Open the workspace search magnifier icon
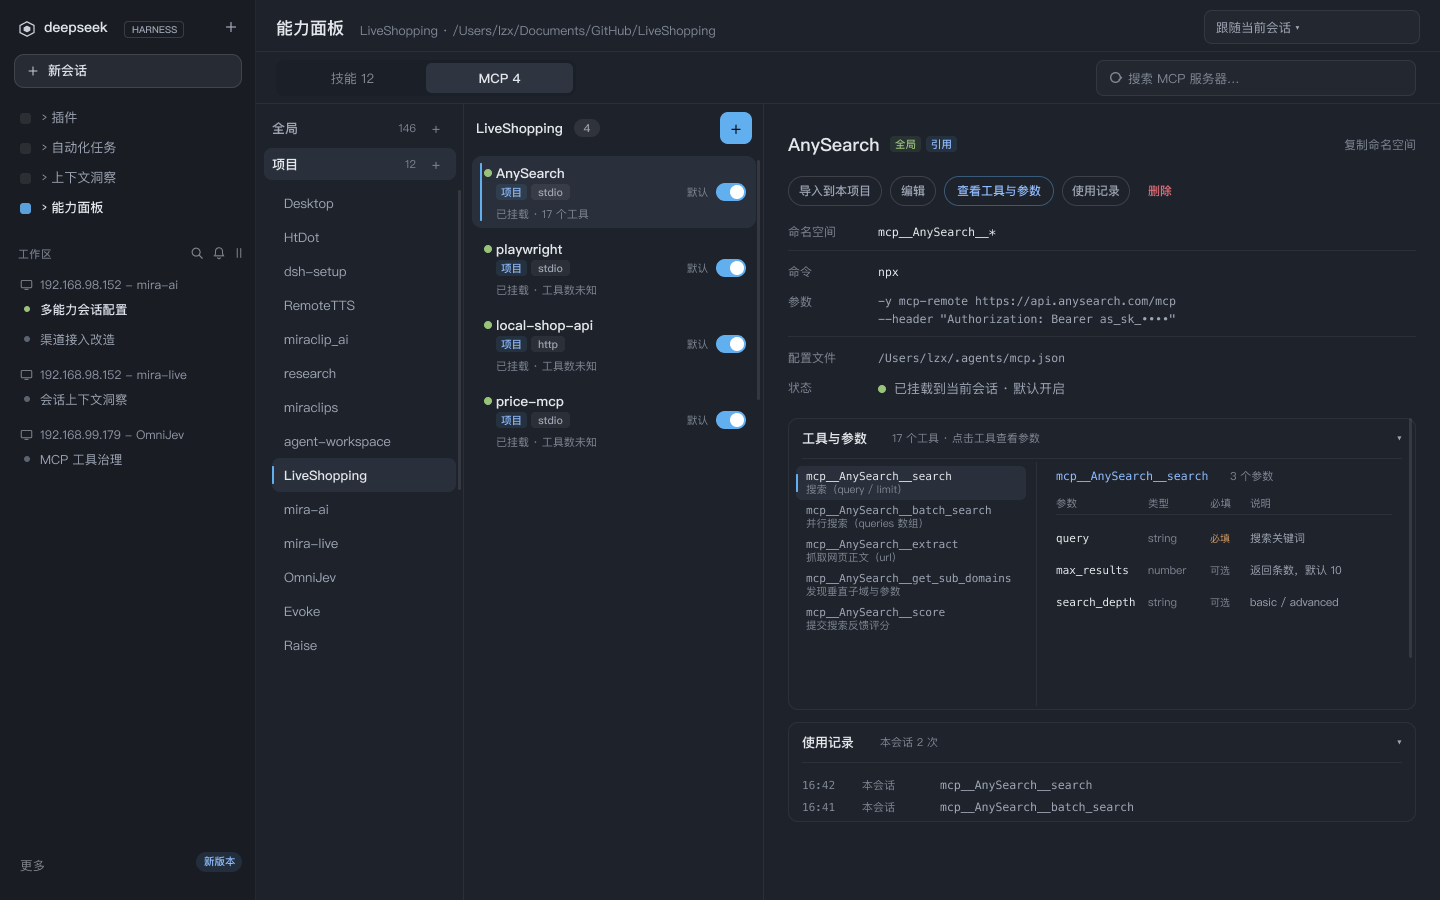This screenshot has height=900, width=1440. tap(197, 253)
